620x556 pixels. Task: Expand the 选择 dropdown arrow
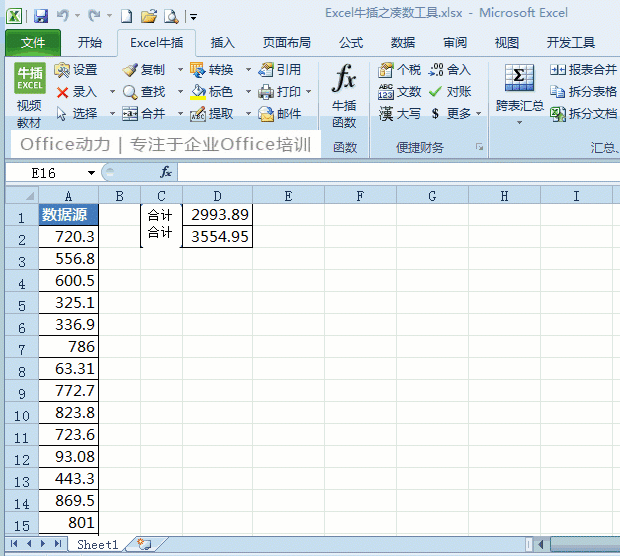coord(112,114)
